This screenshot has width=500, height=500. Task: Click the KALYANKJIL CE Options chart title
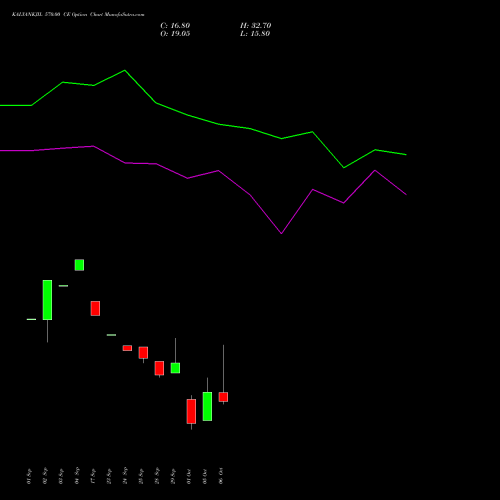[78, 15]
